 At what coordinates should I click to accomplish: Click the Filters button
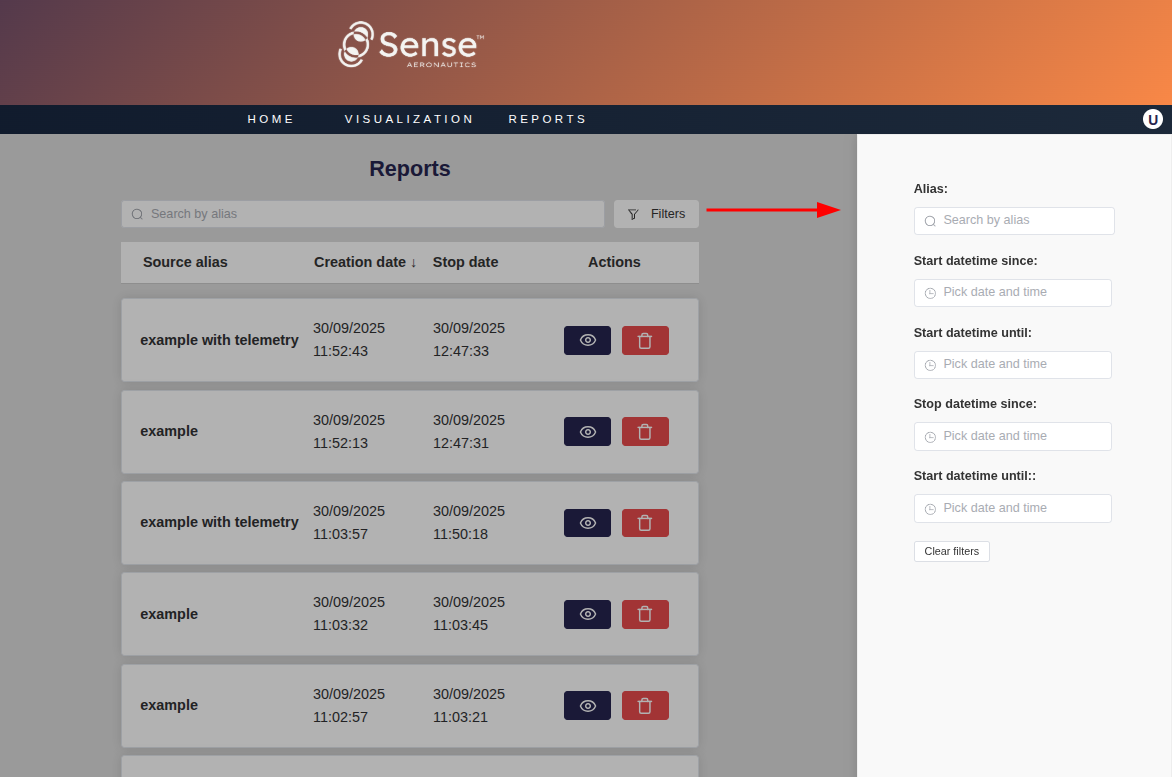656,214
